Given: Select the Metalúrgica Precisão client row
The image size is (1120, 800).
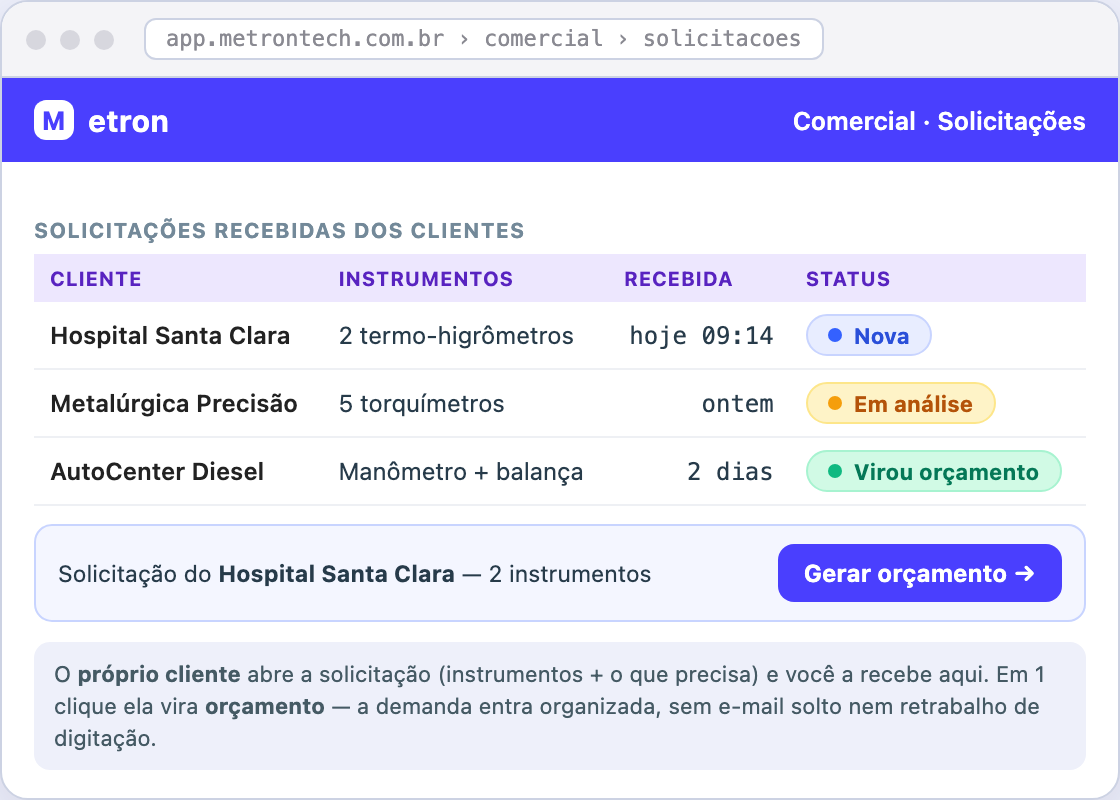Looking at the screenshot, I should 560,403.
